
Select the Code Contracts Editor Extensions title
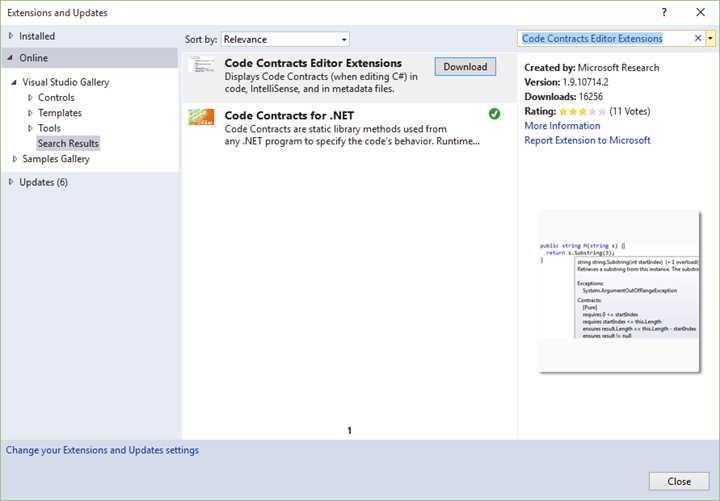(313, 63)
